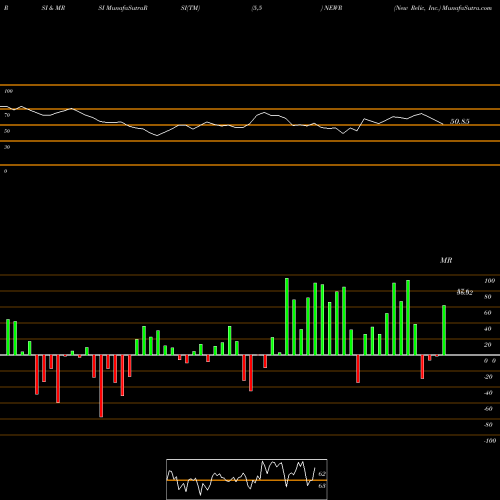
Task: Click the MR axis label -80
Action: (x=488, y=425)
